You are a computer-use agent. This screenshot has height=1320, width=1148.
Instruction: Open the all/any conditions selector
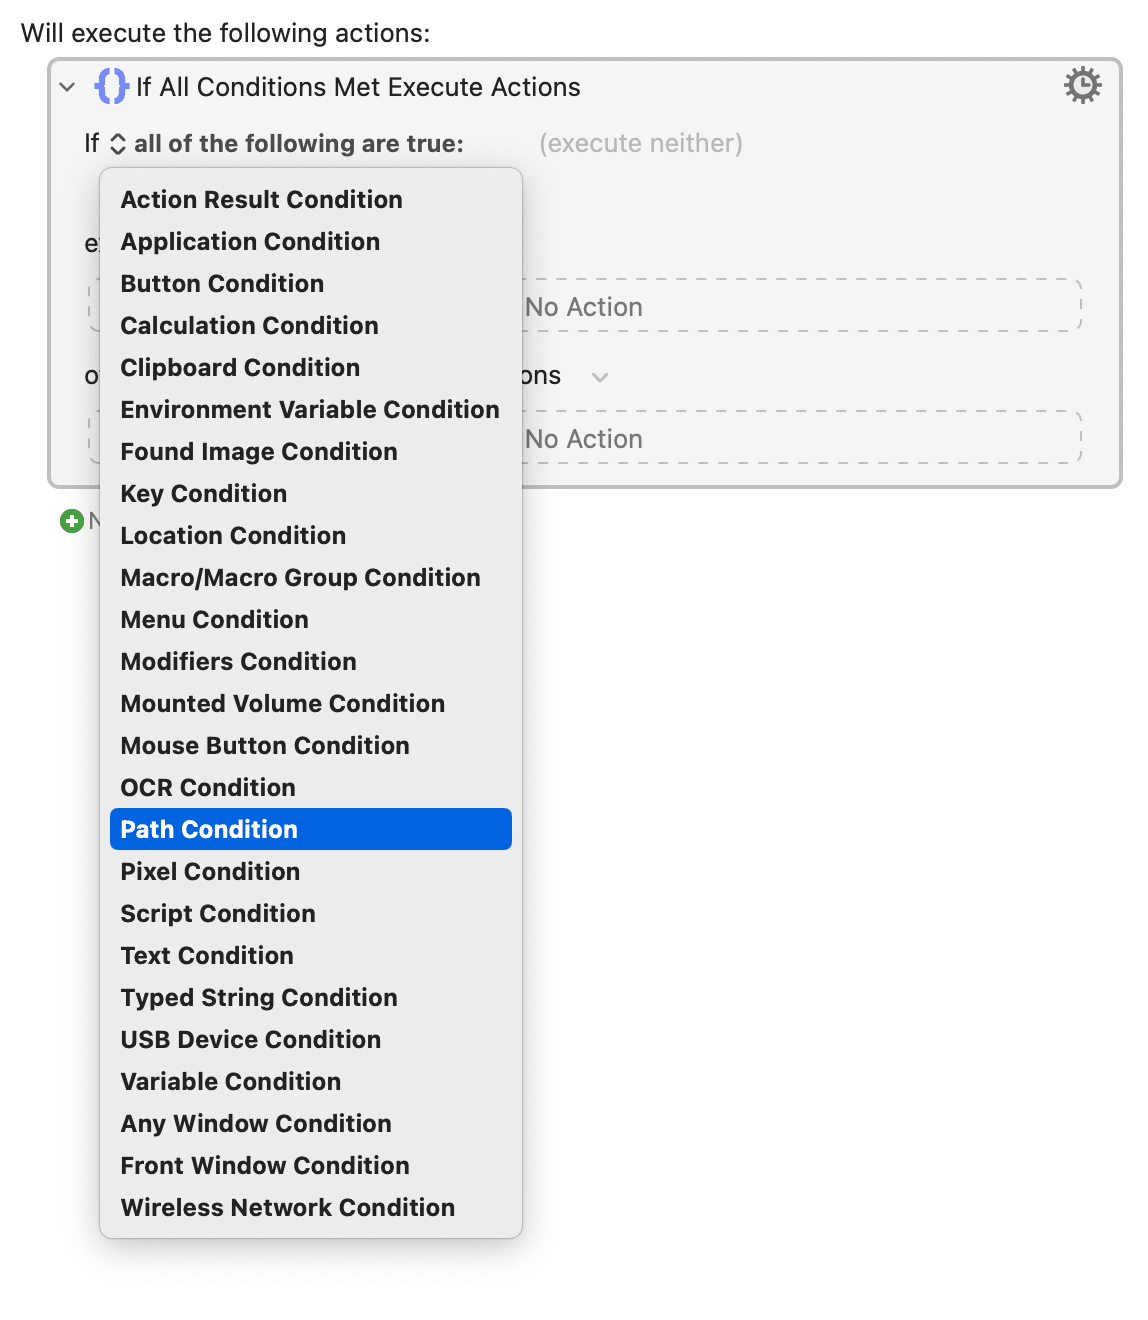(118, 144)
